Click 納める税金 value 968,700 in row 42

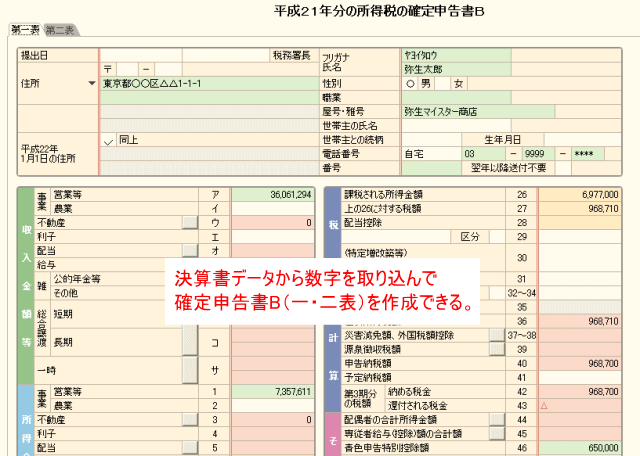[580, 391]
